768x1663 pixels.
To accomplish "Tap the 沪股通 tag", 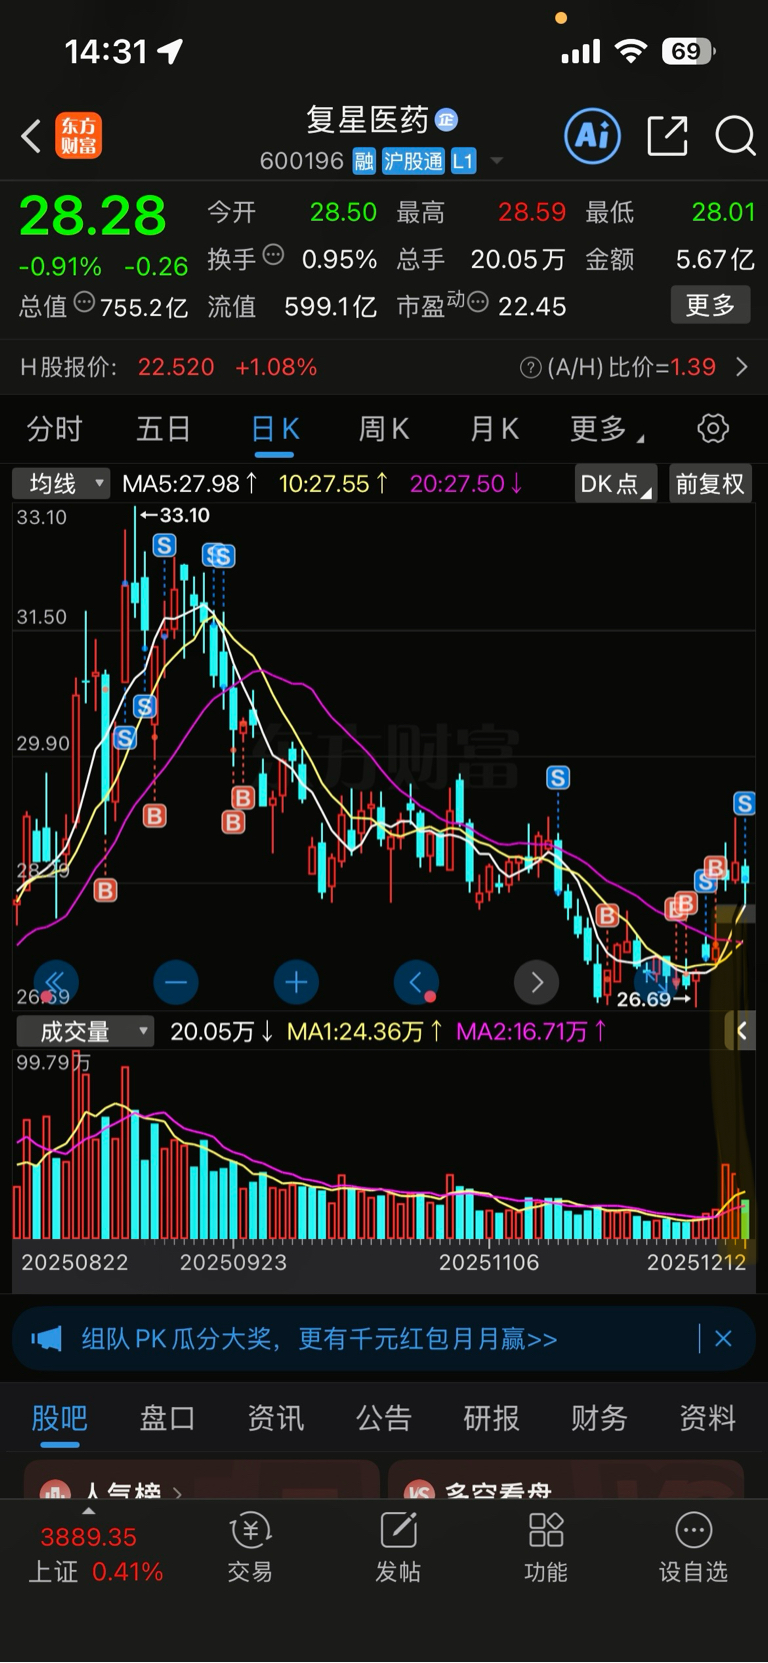I will pos(413,161).
